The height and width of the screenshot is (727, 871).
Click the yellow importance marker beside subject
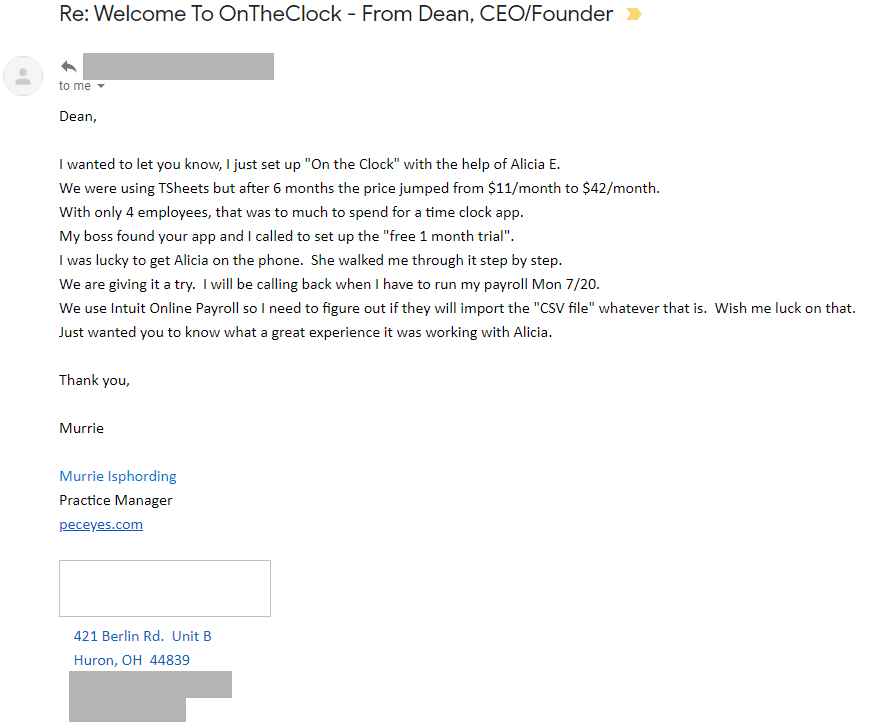coord(633,15)
